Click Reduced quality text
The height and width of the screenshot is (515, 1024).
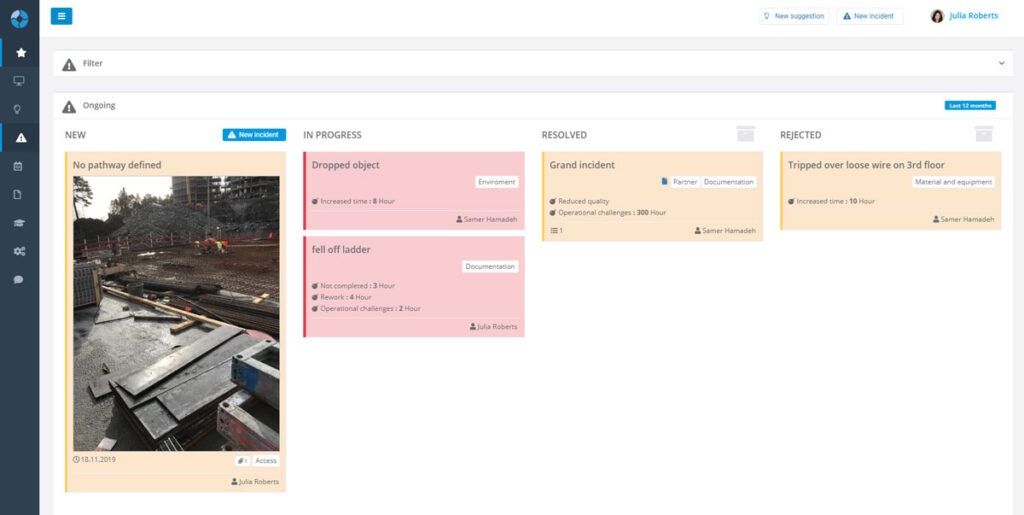[579, 201]
